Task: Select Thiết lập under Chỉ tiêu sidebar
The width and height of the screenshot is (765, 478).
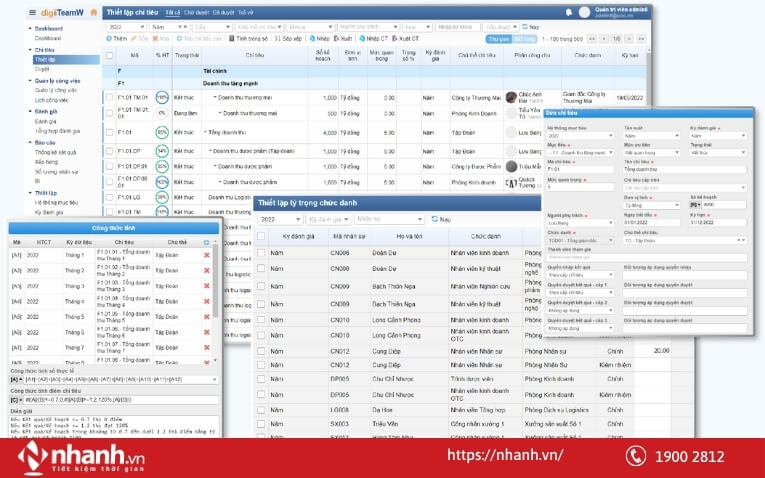Action: pyautogui.click(x=66, y=60)
